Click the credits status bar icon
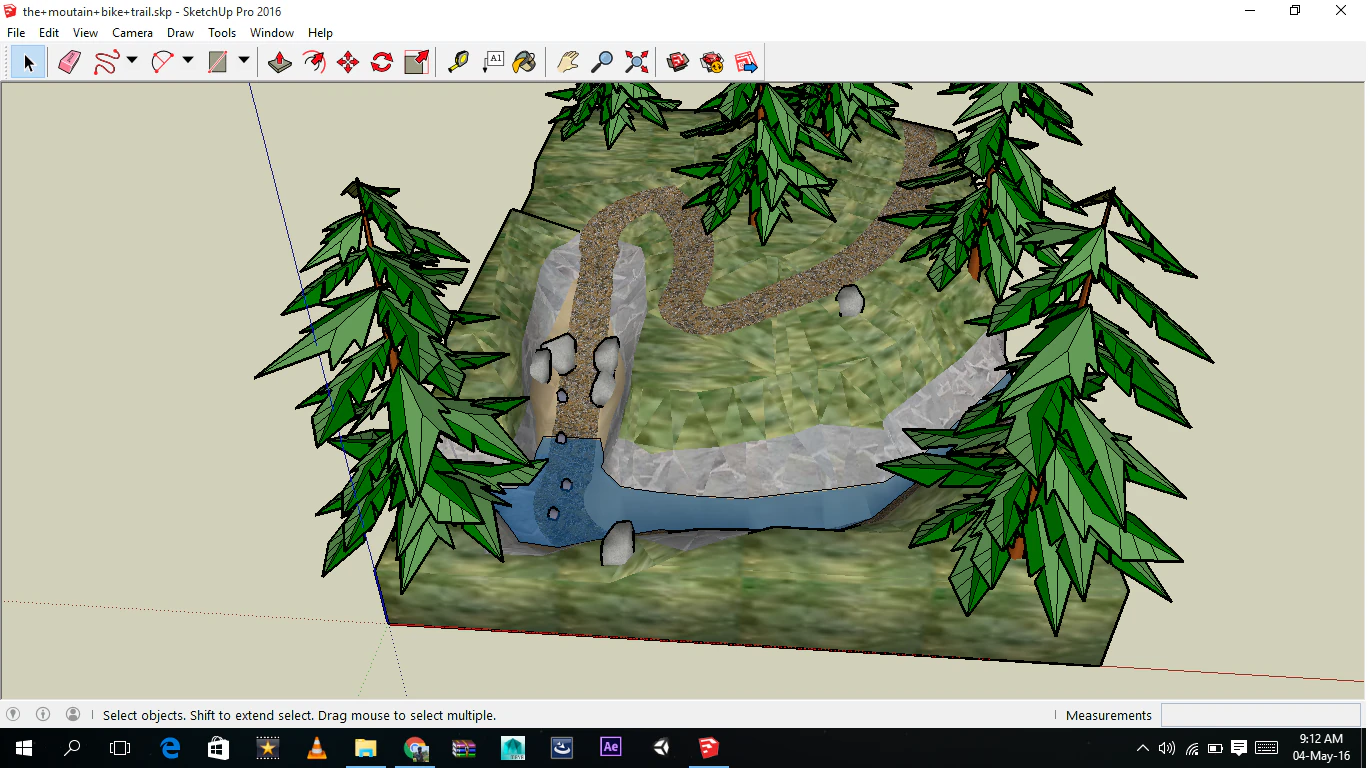 43,714
